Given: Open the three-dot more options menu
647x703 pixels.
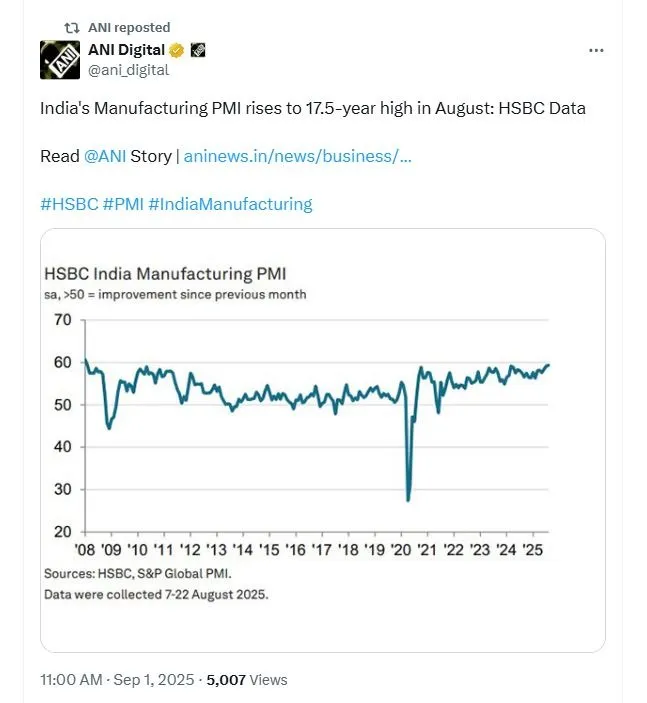Looking at the screenshot, I should (x=596, y=50).
